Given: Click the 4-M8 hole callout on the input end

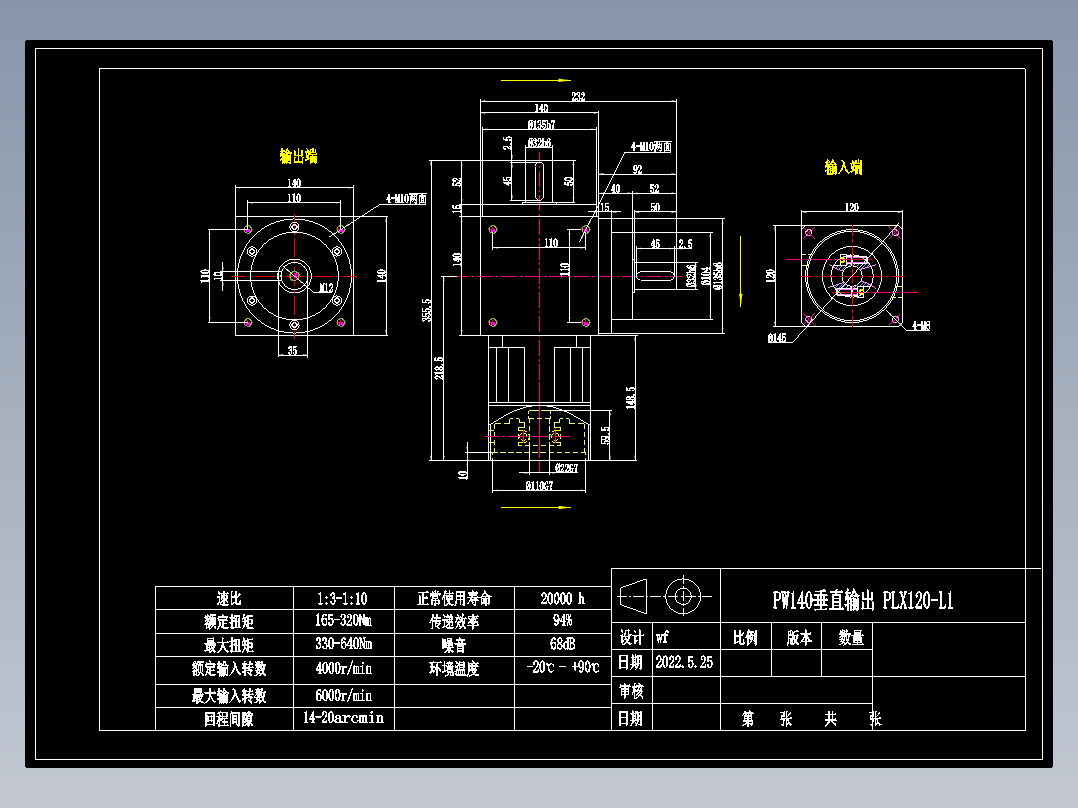Looking at the screenshot, I should click(x=921, y=325).
